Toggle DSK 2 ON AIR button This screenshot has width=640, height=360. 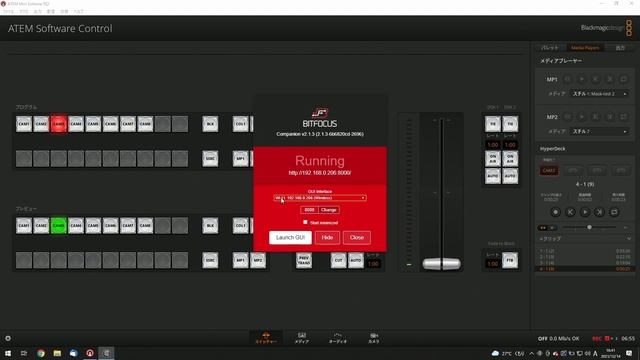[510, 158]
